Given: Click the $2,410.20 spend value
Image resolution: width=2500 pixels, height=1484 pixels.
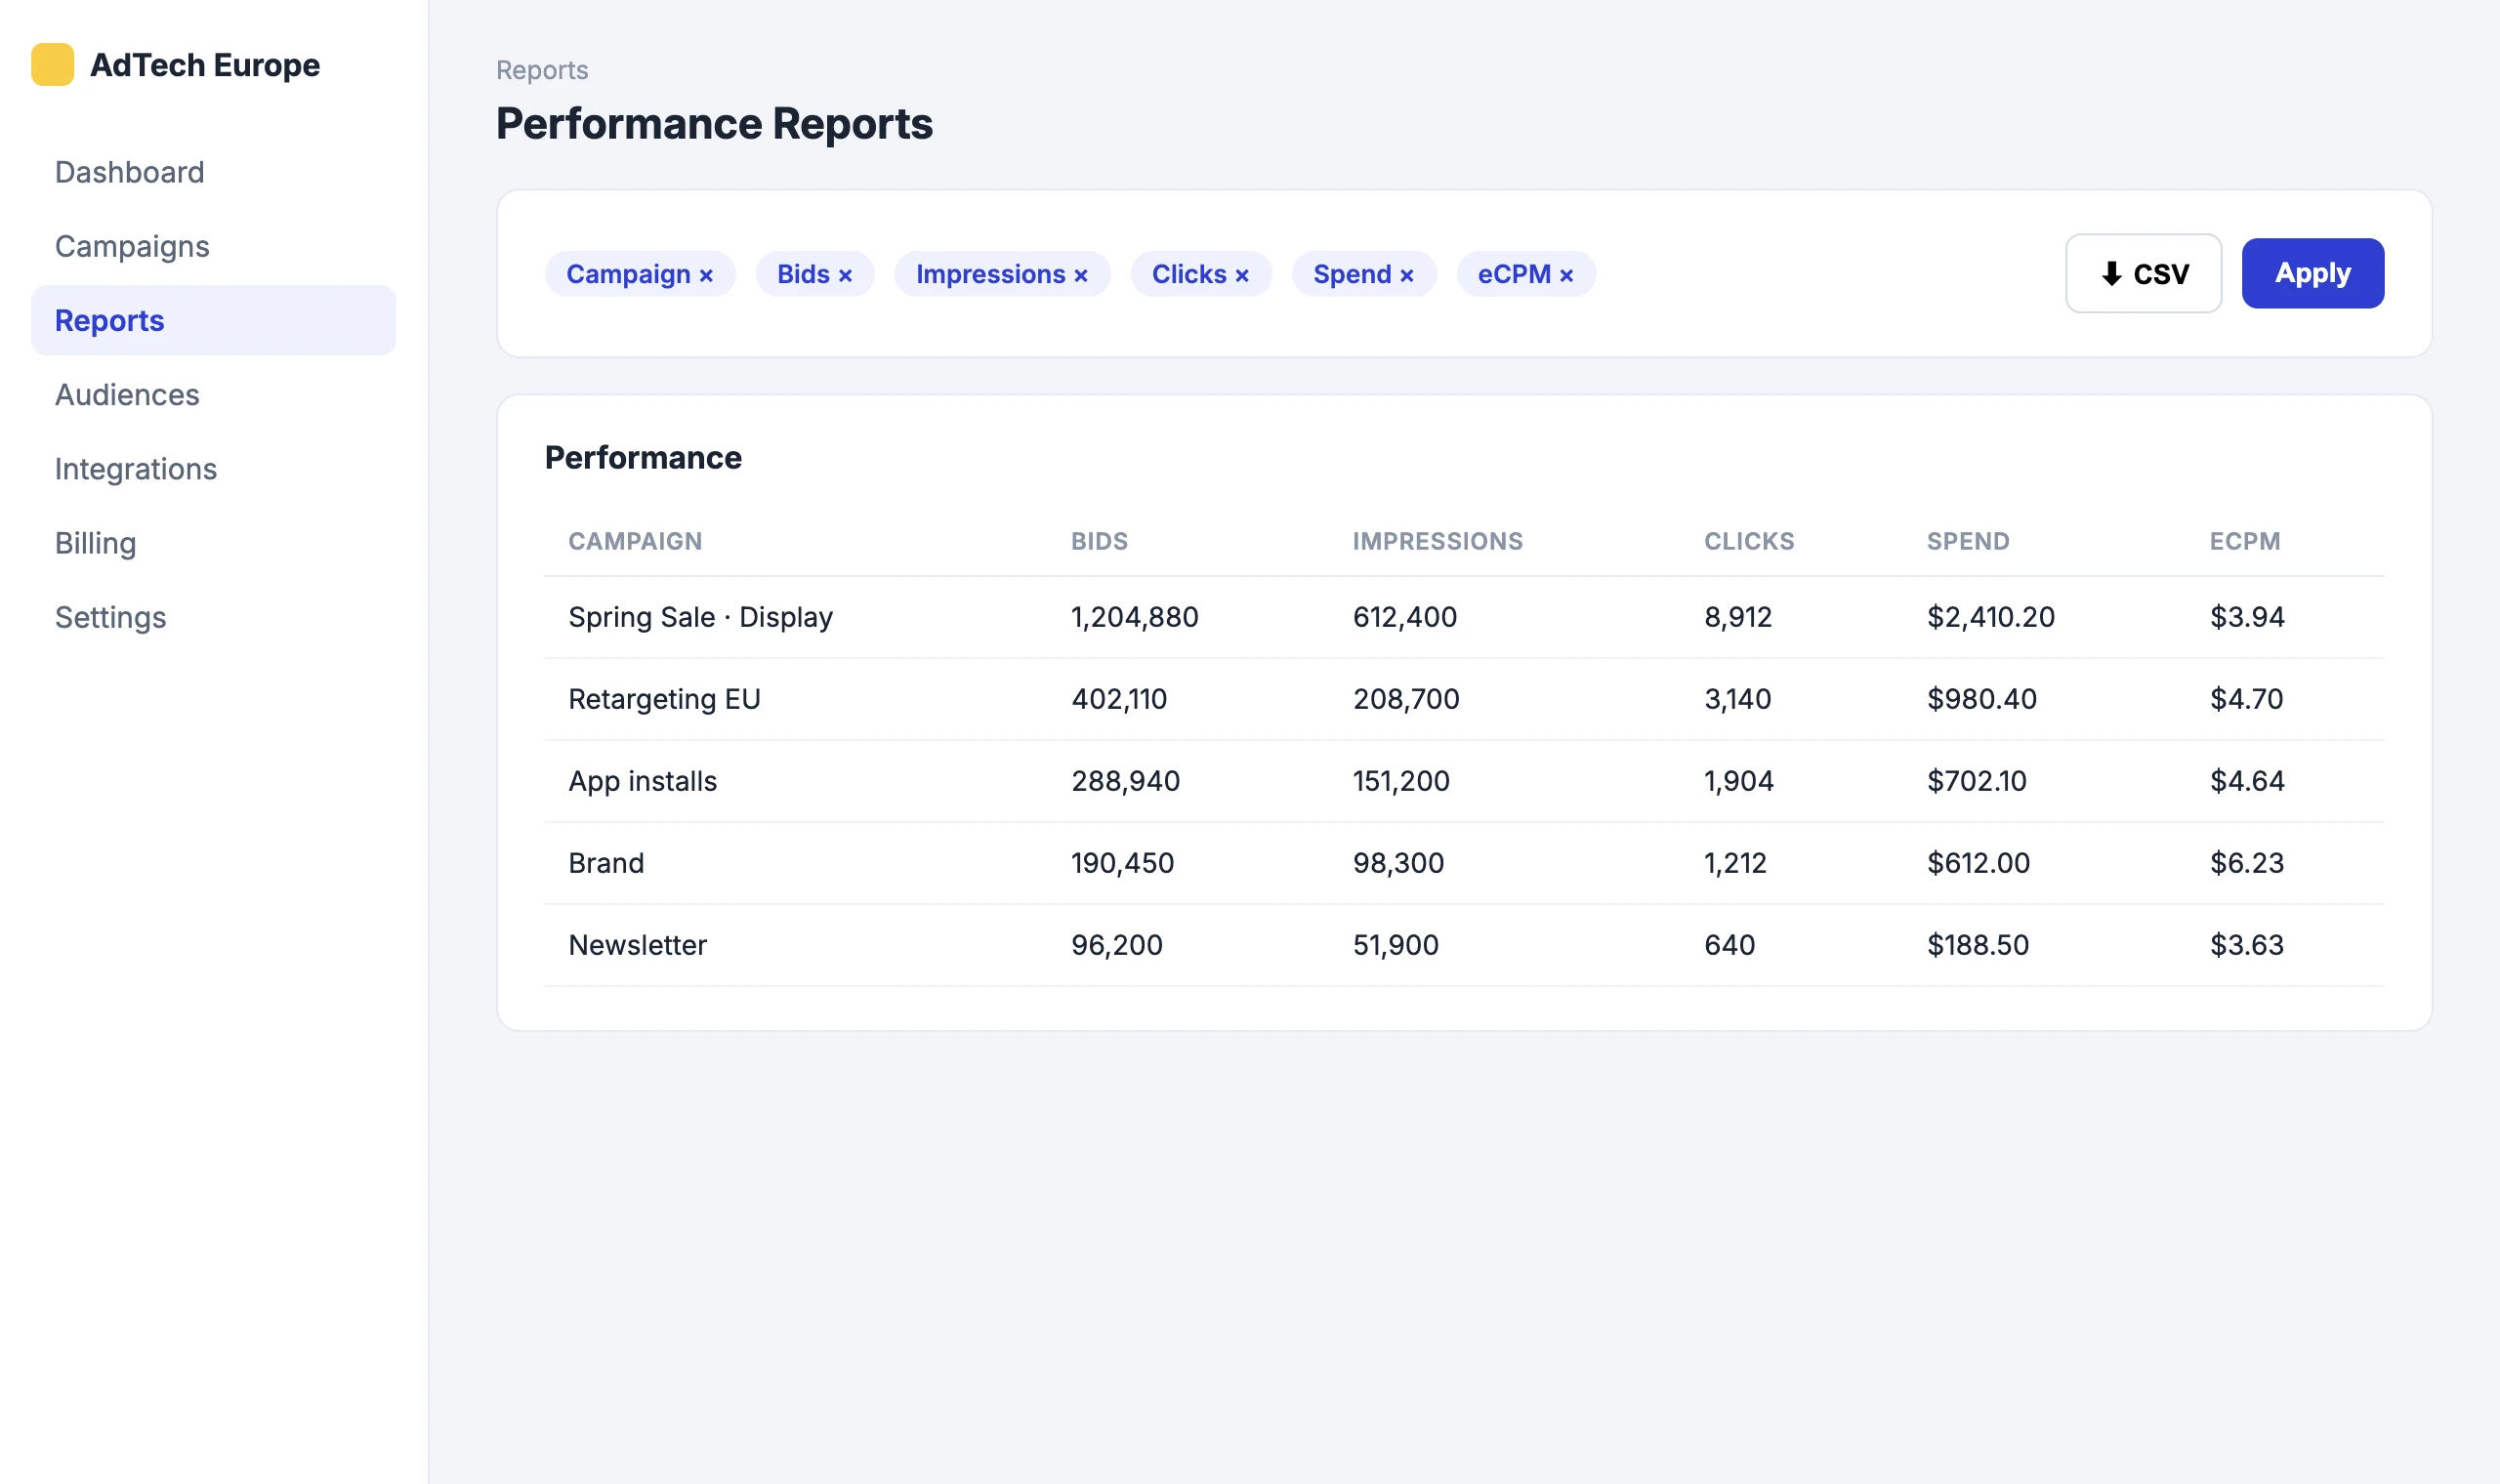Looking at the screenshot, I should click(x=1991, y=617).
